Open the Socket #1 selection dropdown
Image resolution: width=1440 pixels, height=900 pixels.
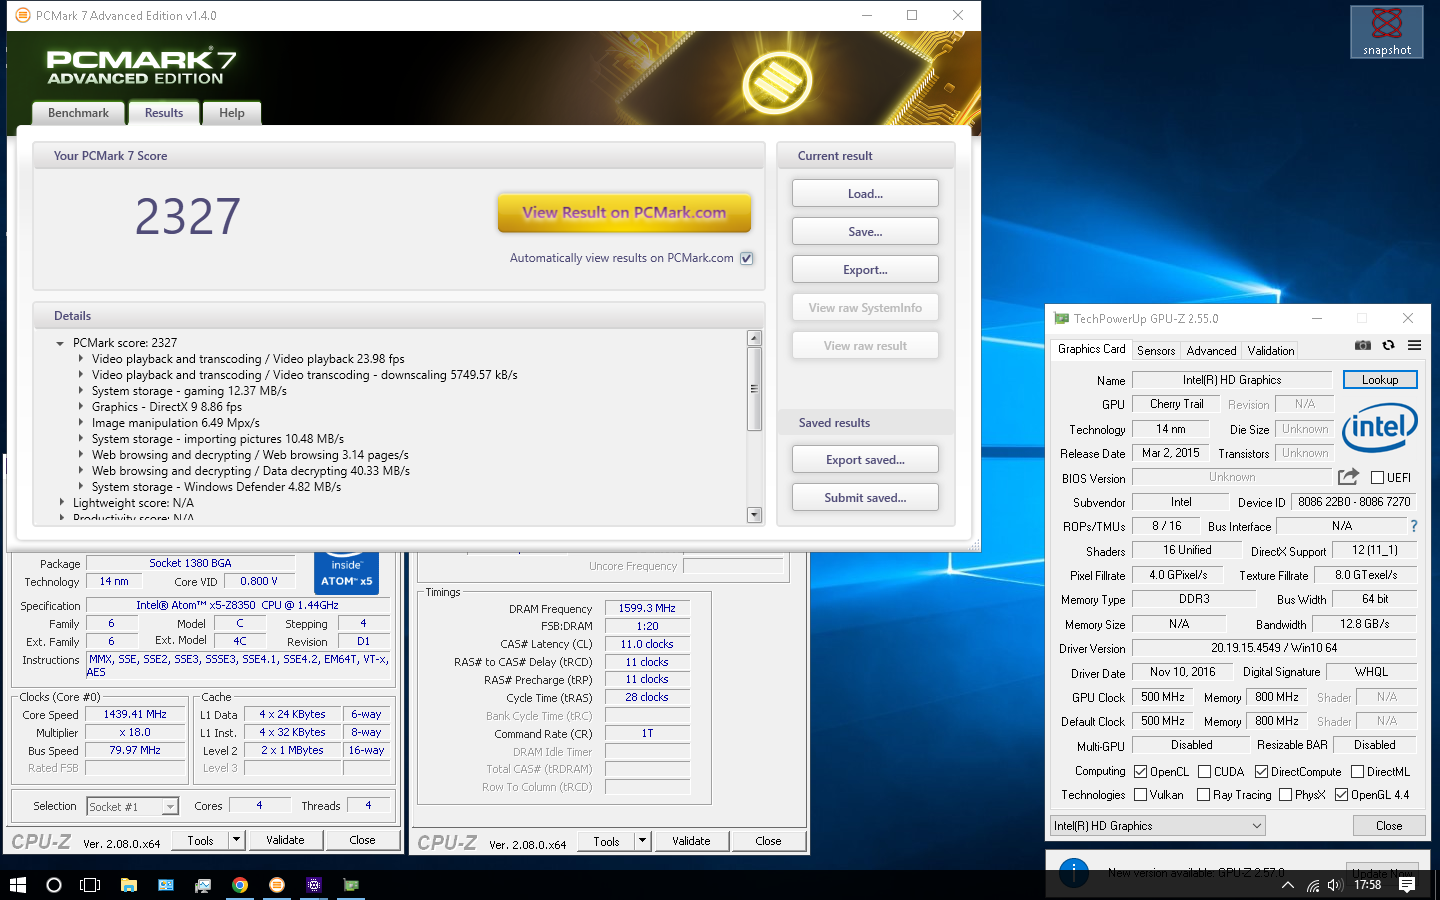click(132, 806)
